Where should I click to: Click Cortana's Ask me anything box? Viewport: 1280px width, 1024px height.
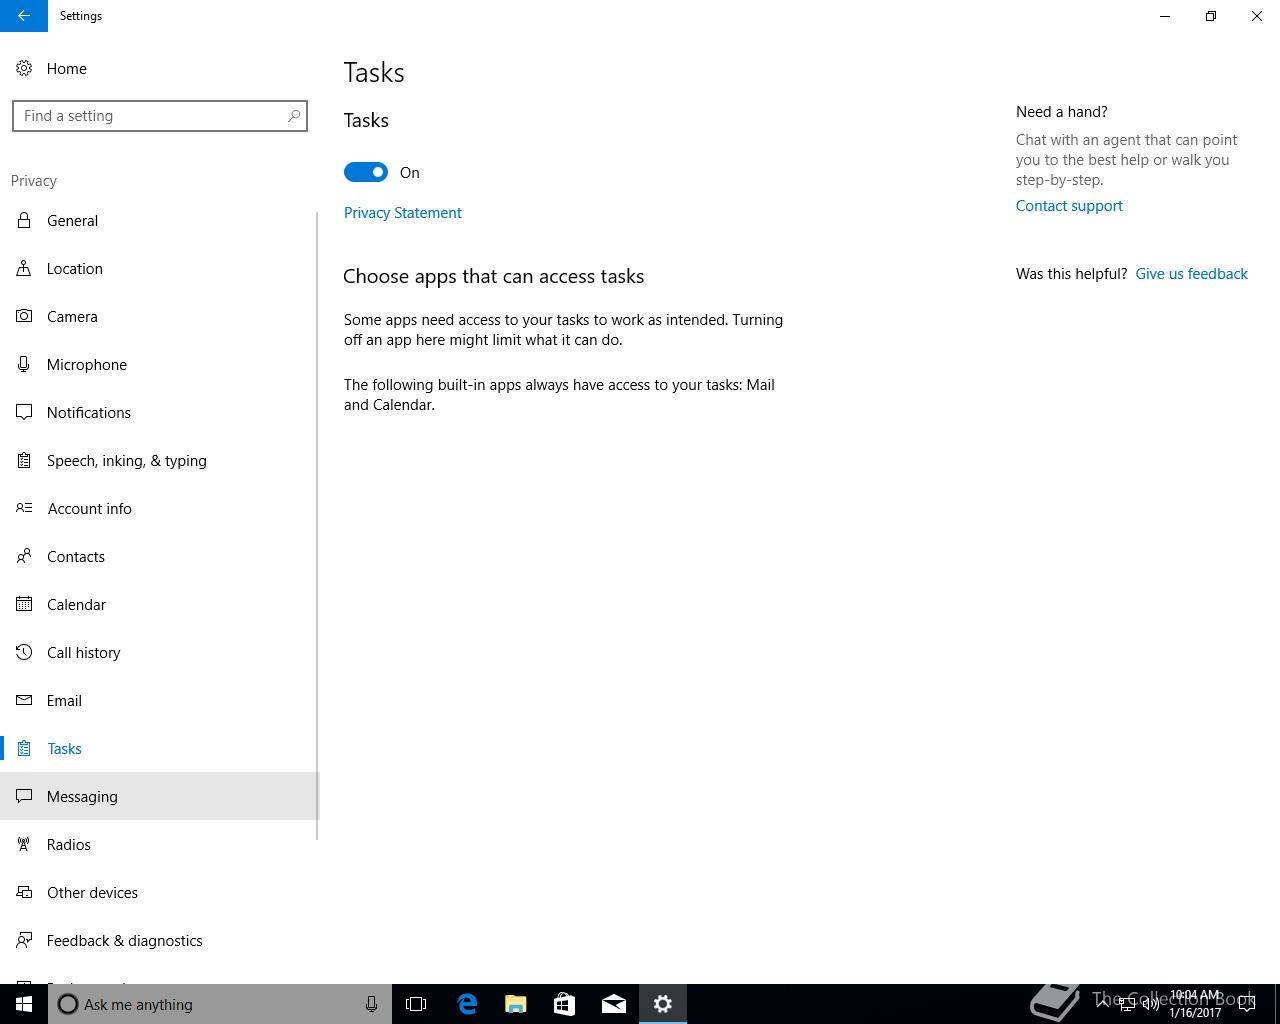220,1004
